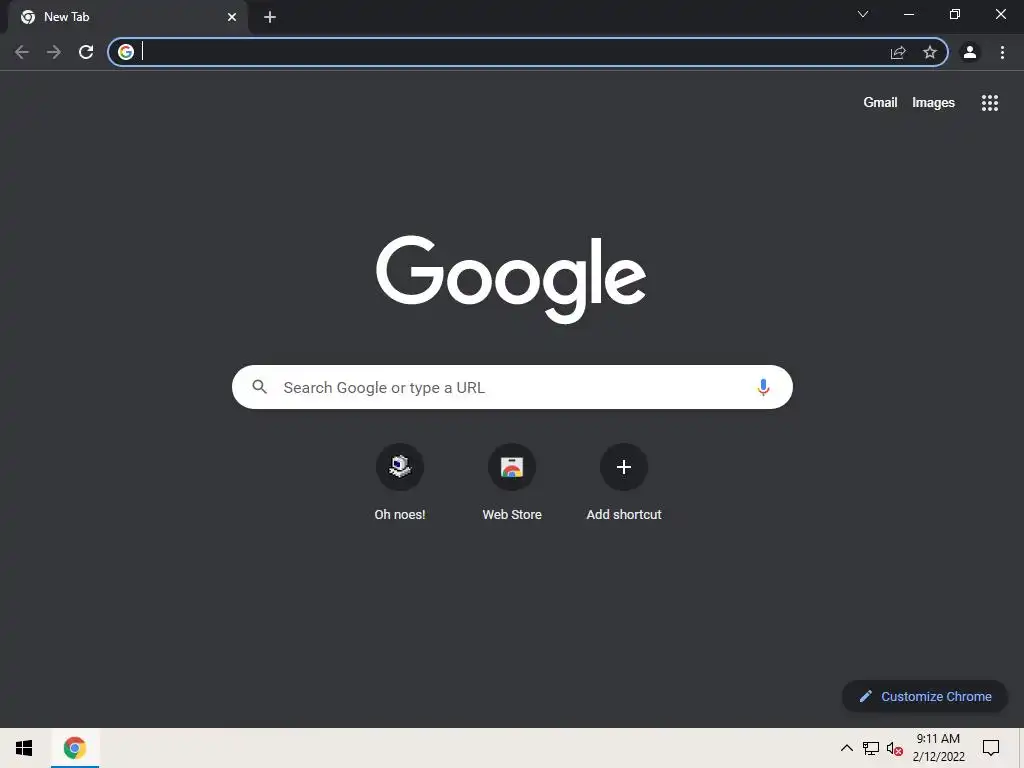Click the Google logo
Screen dimensions: 1024x768
pos(511,280)
